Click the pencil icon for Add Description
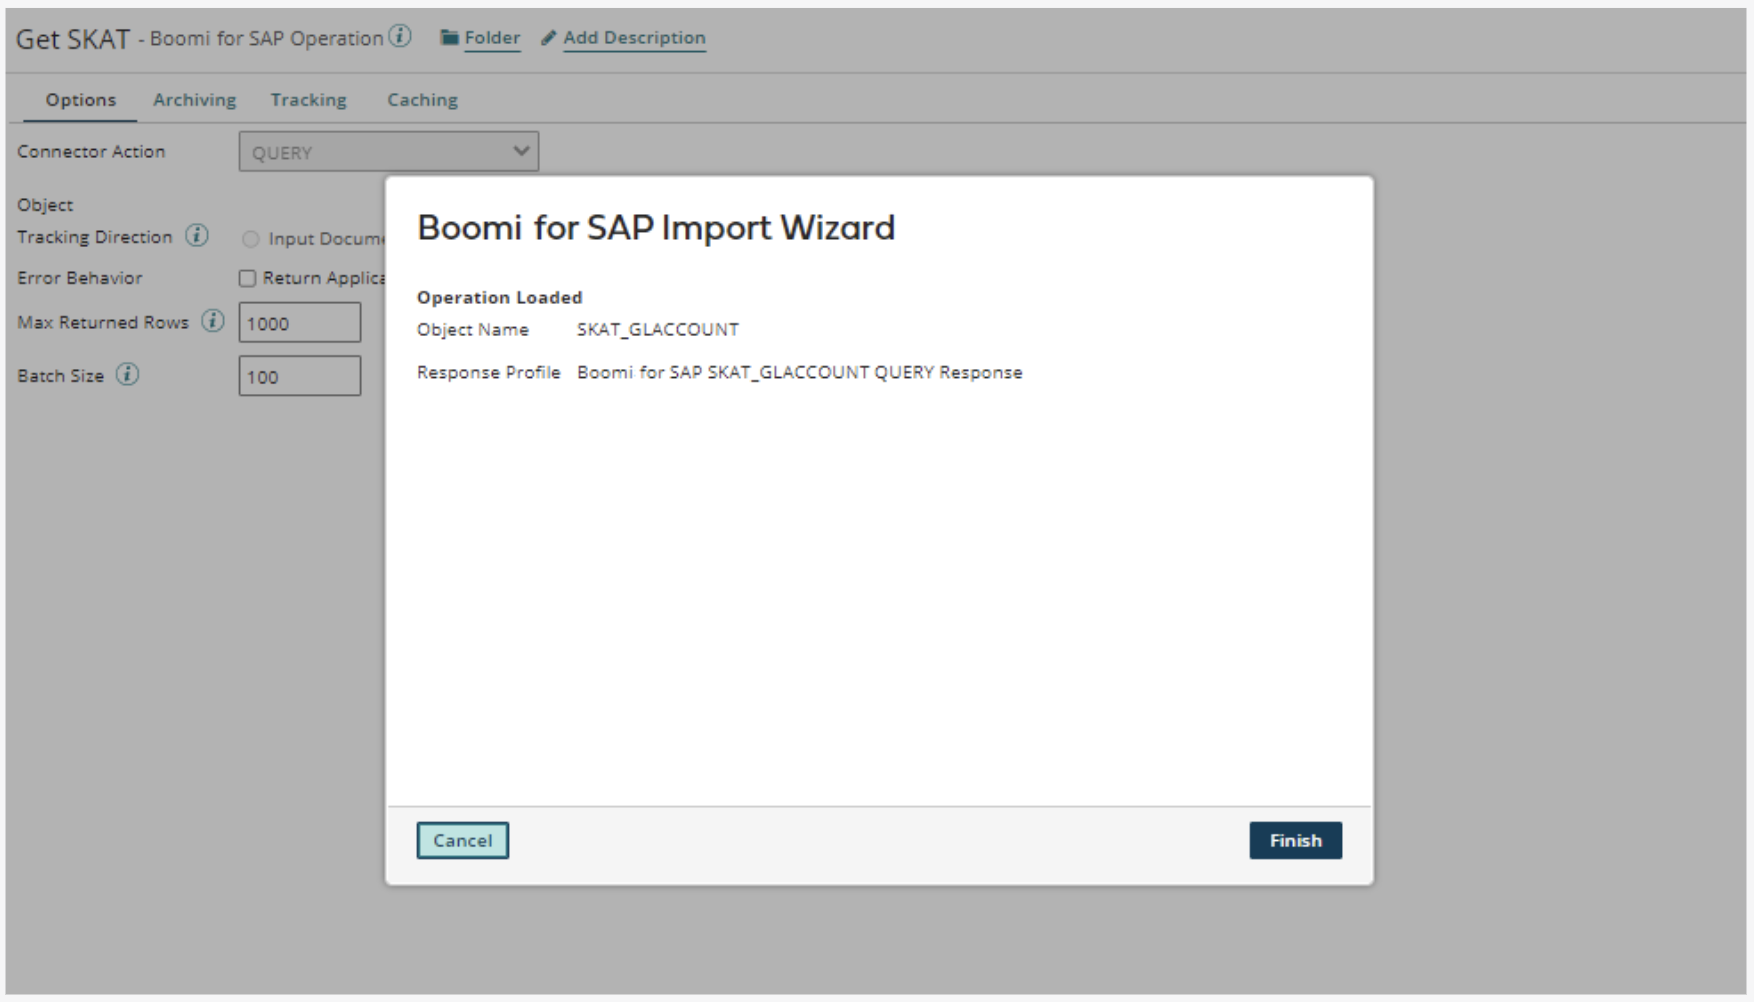Viewport: 1754px width, 1002px height. 548,38
